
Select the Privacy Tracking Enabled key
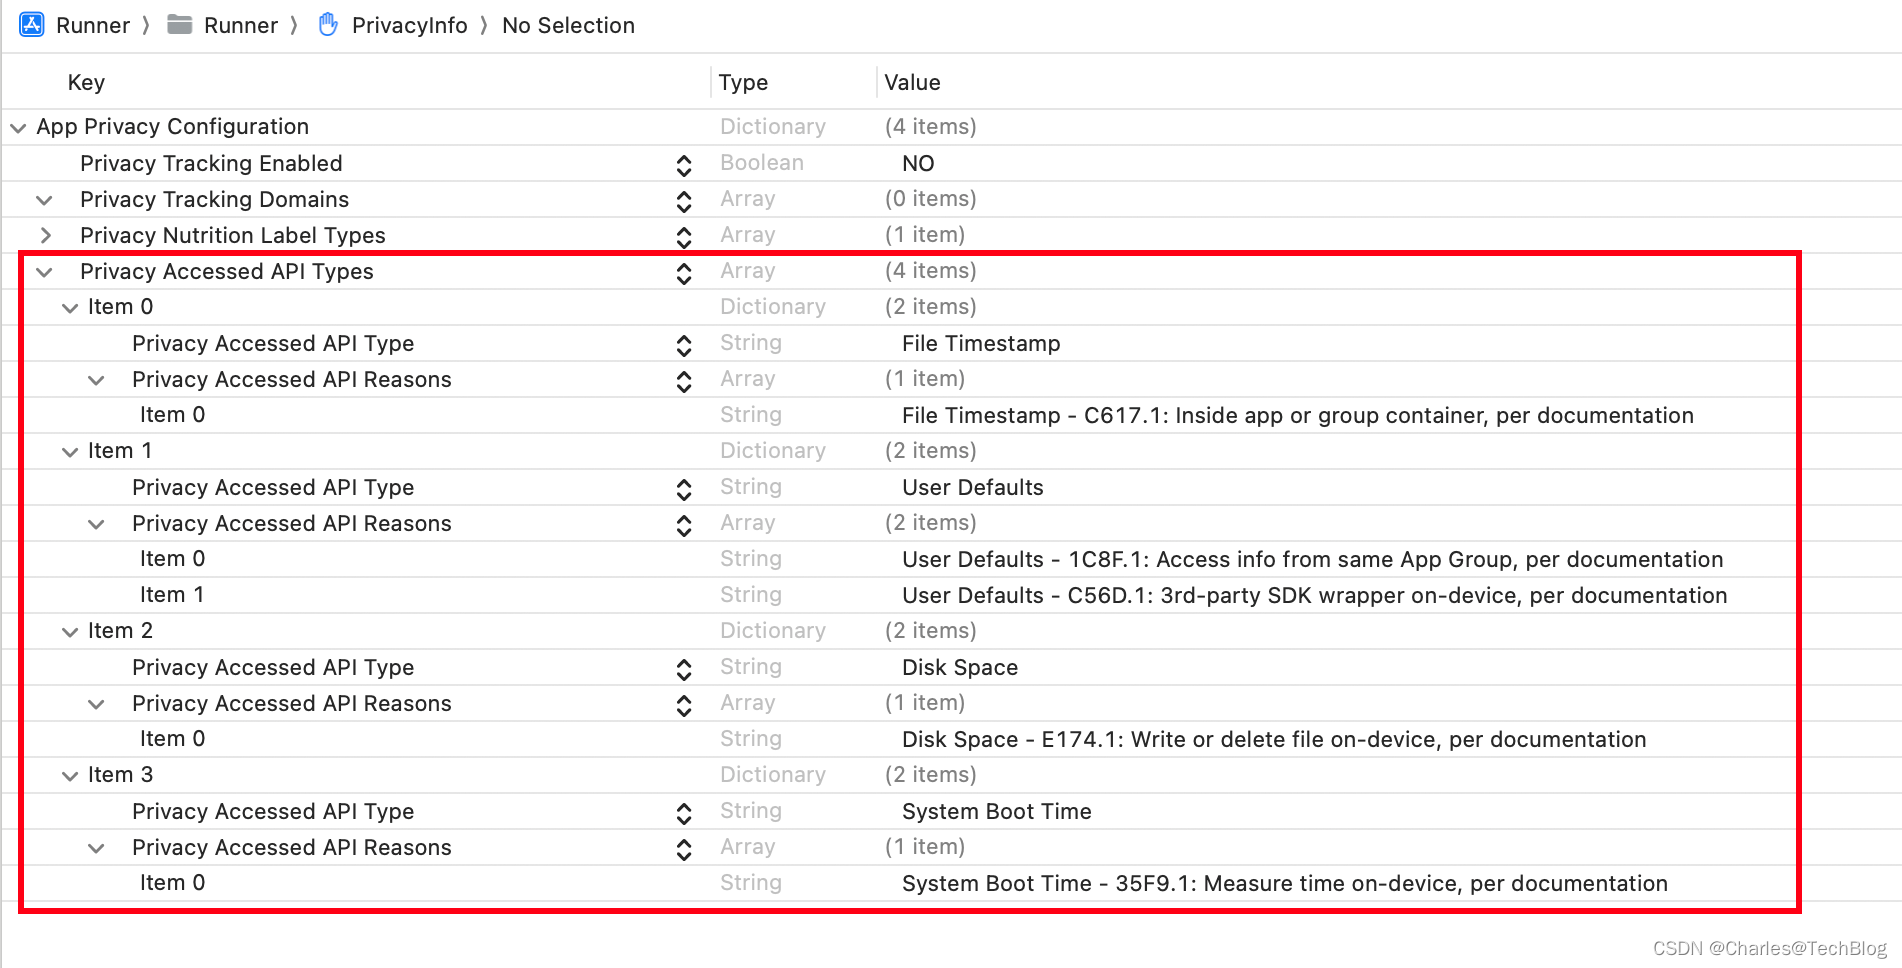[211, 163]
